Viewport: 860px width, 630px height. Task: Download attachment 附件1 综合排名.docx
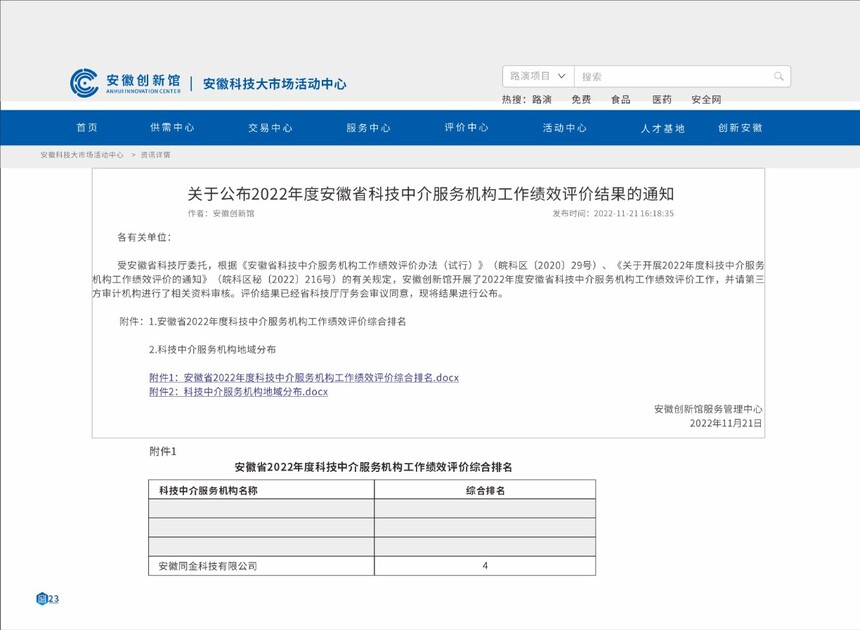303,377
